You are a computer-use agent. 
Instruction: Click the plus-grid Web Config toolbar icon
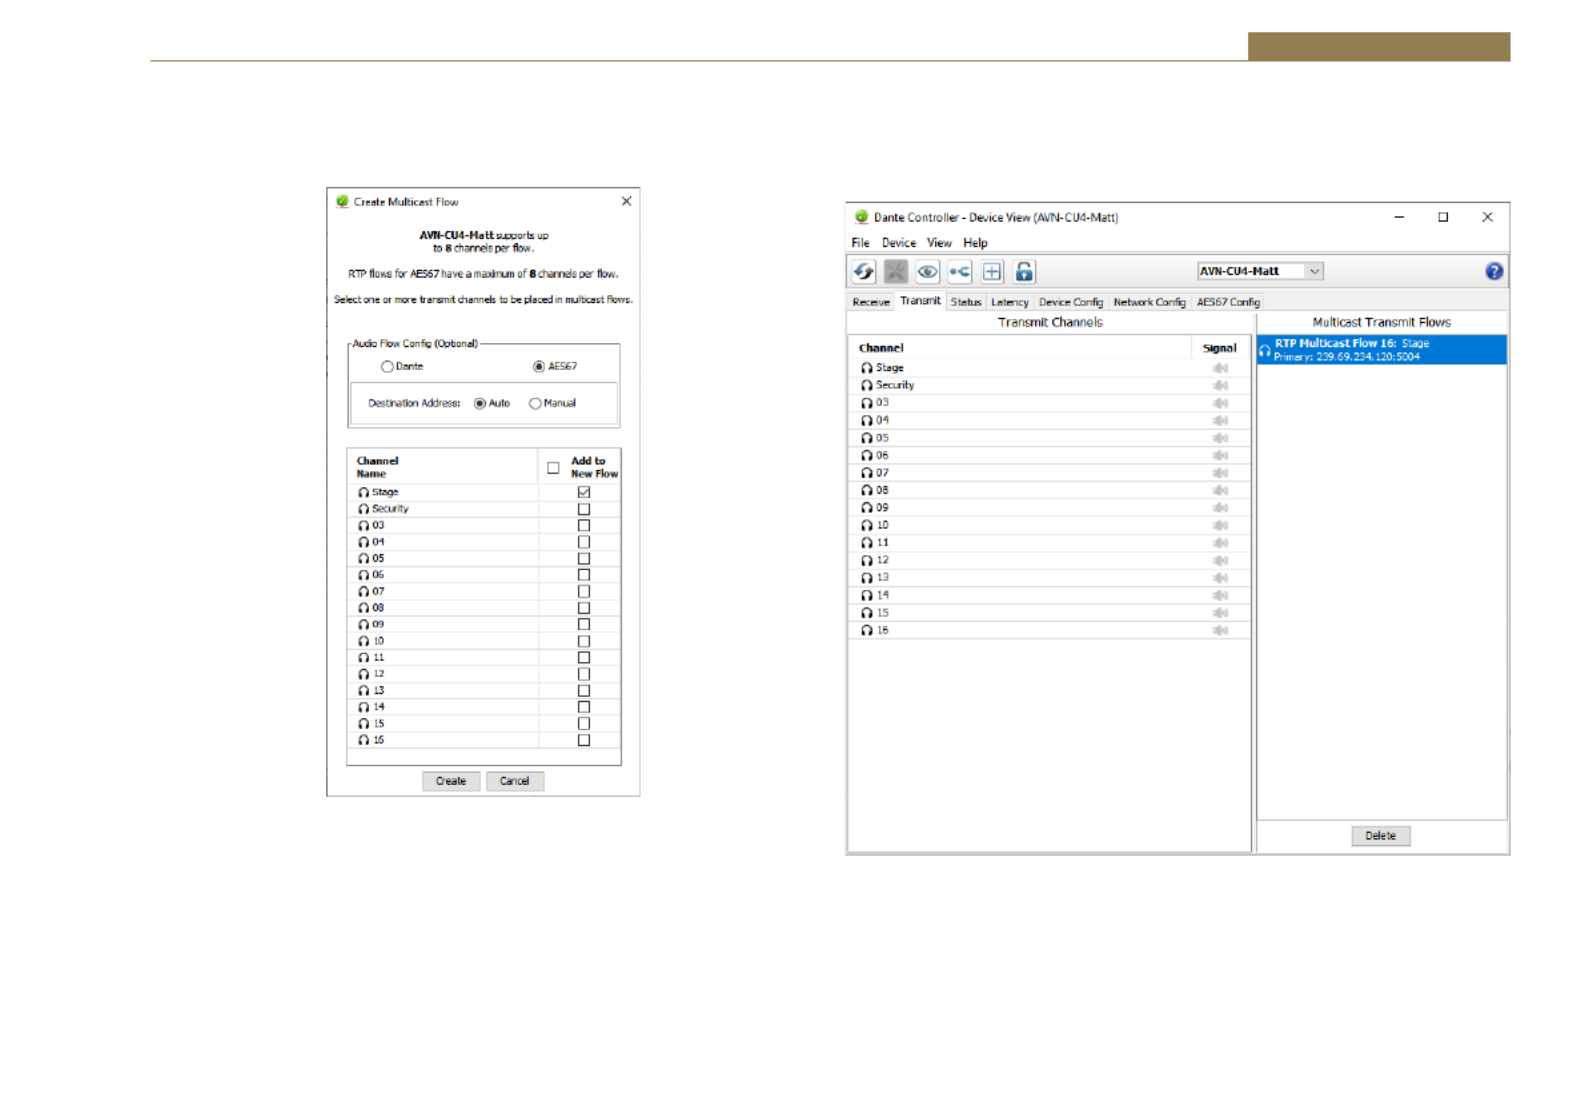point(992,271)
